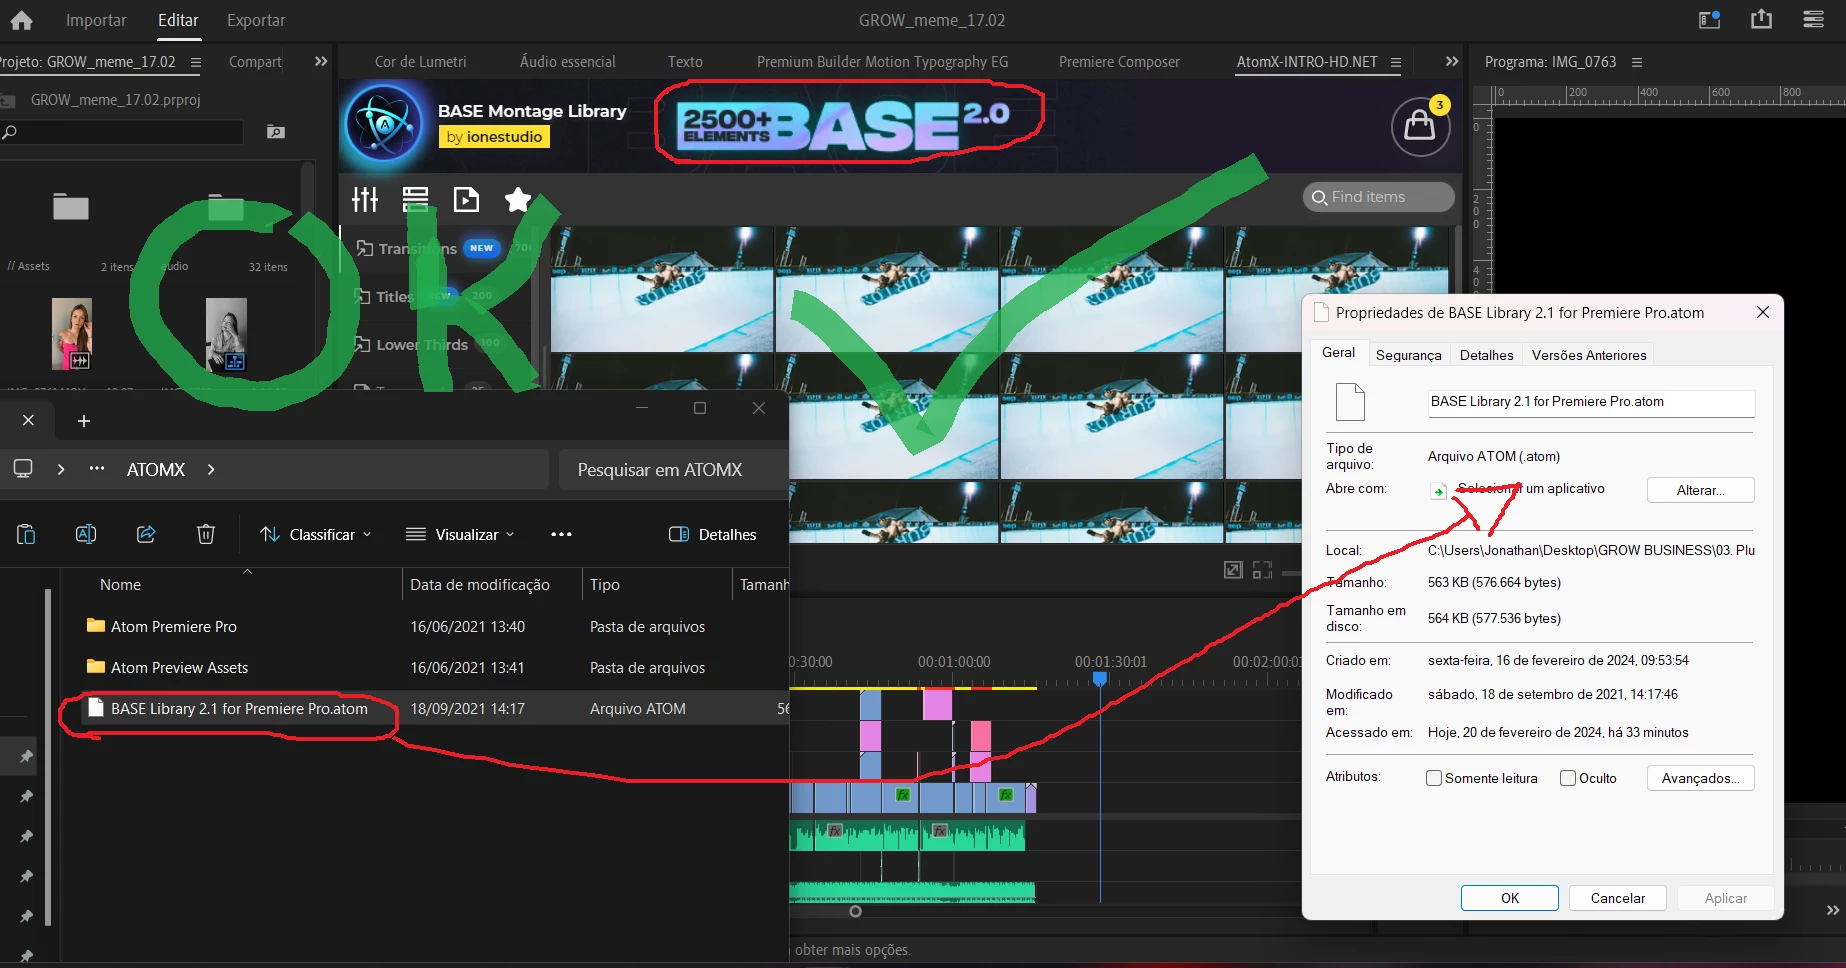Check the Oculto attribute checkbox
The height and width of the screenshot is (968, 1846).
coord(1568,778)
